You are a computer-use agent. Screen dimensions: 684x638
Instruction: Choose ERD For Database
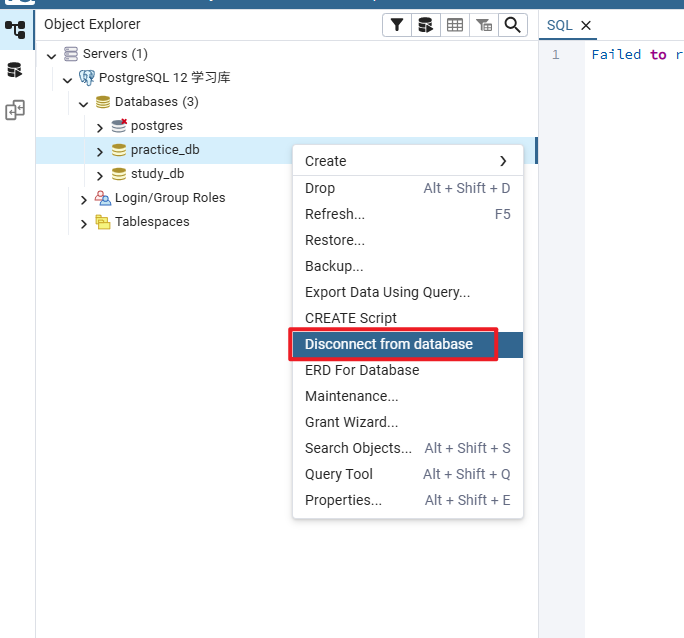[408, 370]
